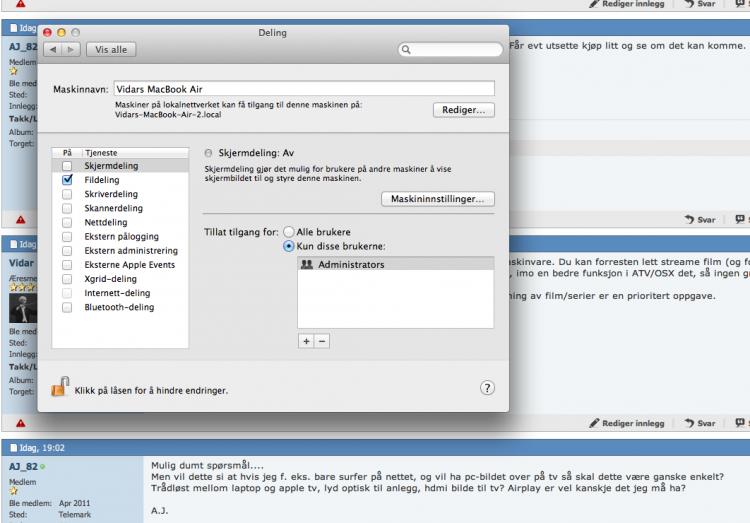Select the Alle brukere radio button
The width and height of the screenshot is (750, 523).
(288, 232)
